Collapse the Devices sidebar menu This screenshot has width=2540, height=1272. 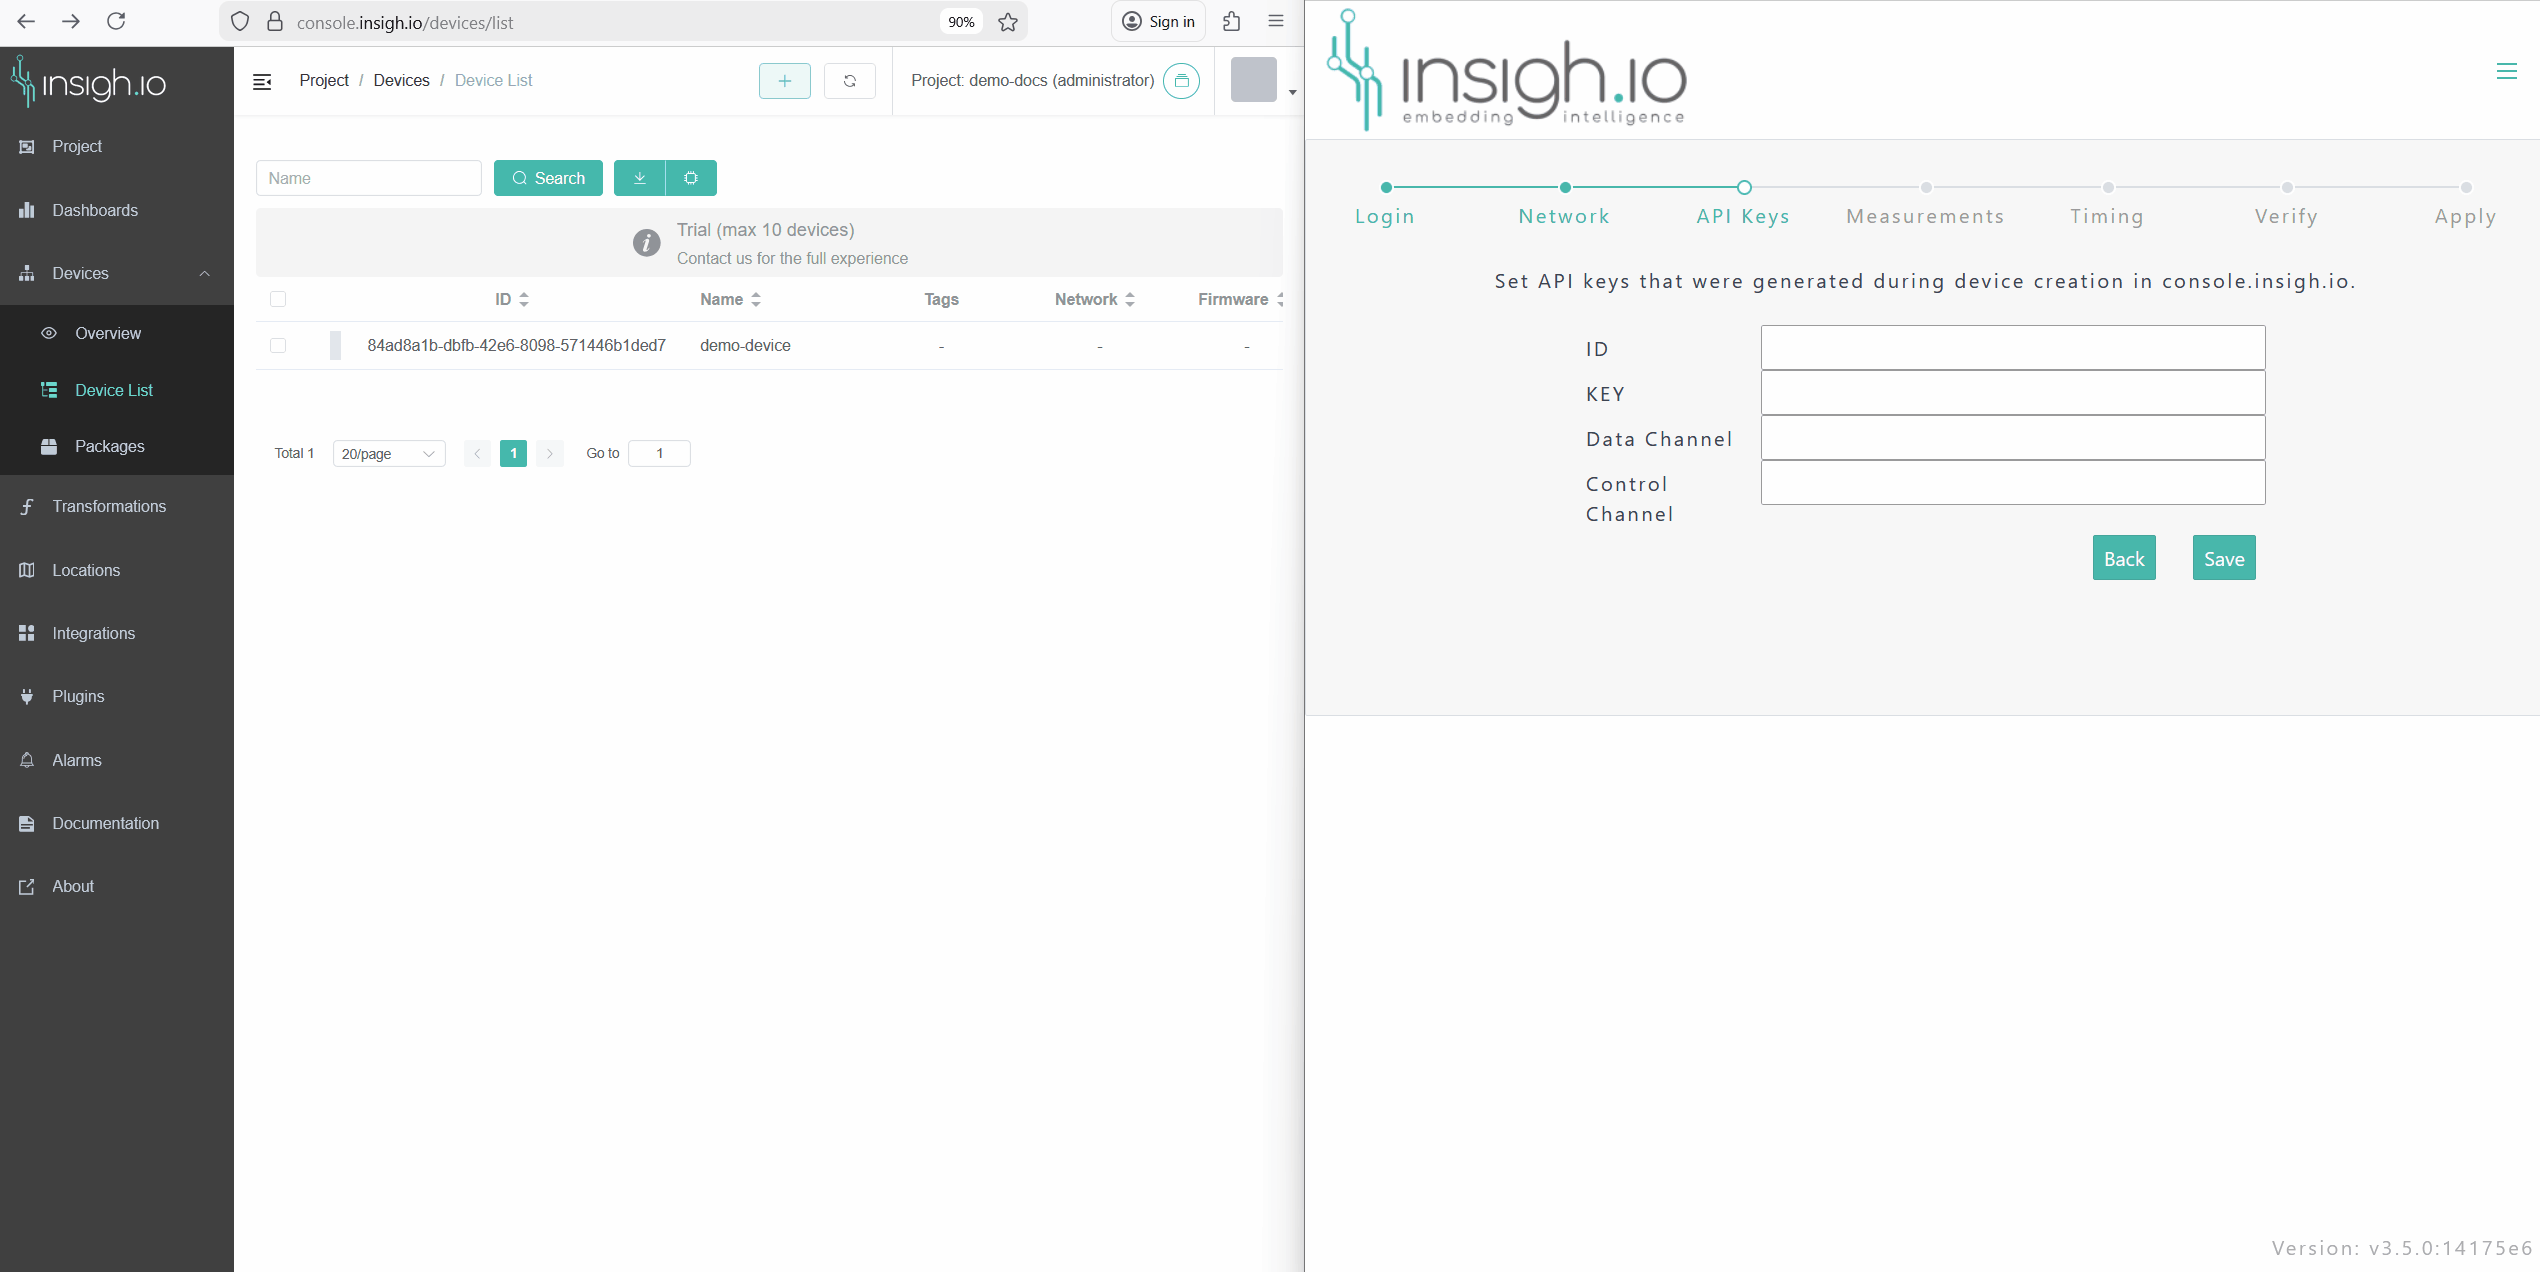204,274
